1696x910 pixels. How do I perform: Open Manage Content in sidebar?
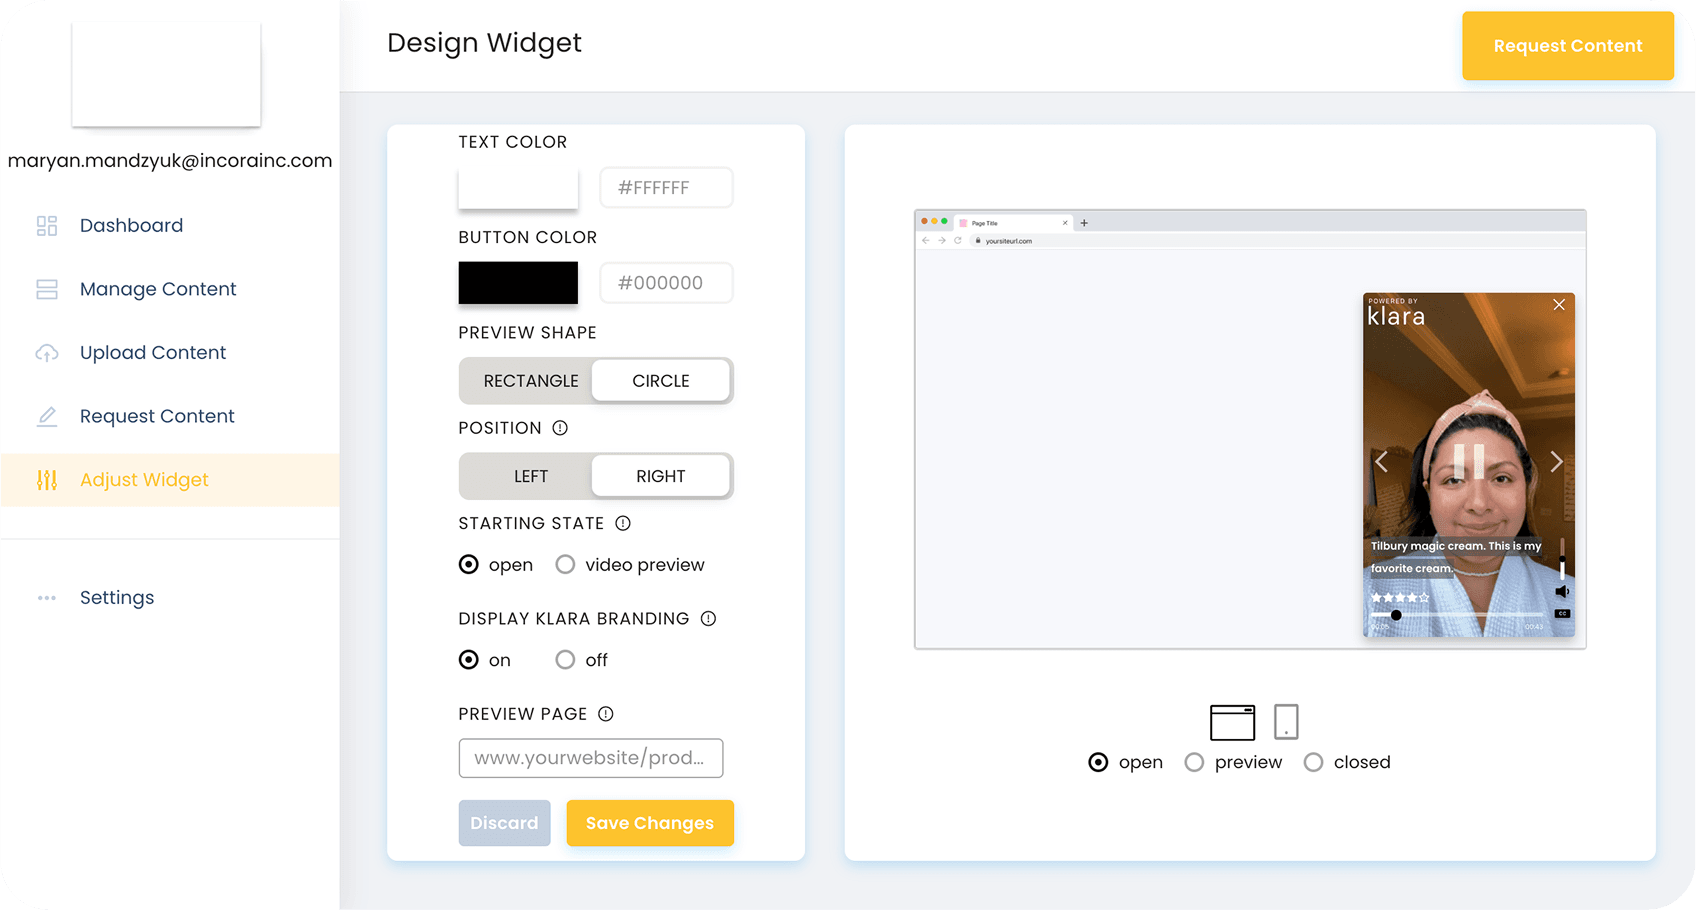(158, 289)
